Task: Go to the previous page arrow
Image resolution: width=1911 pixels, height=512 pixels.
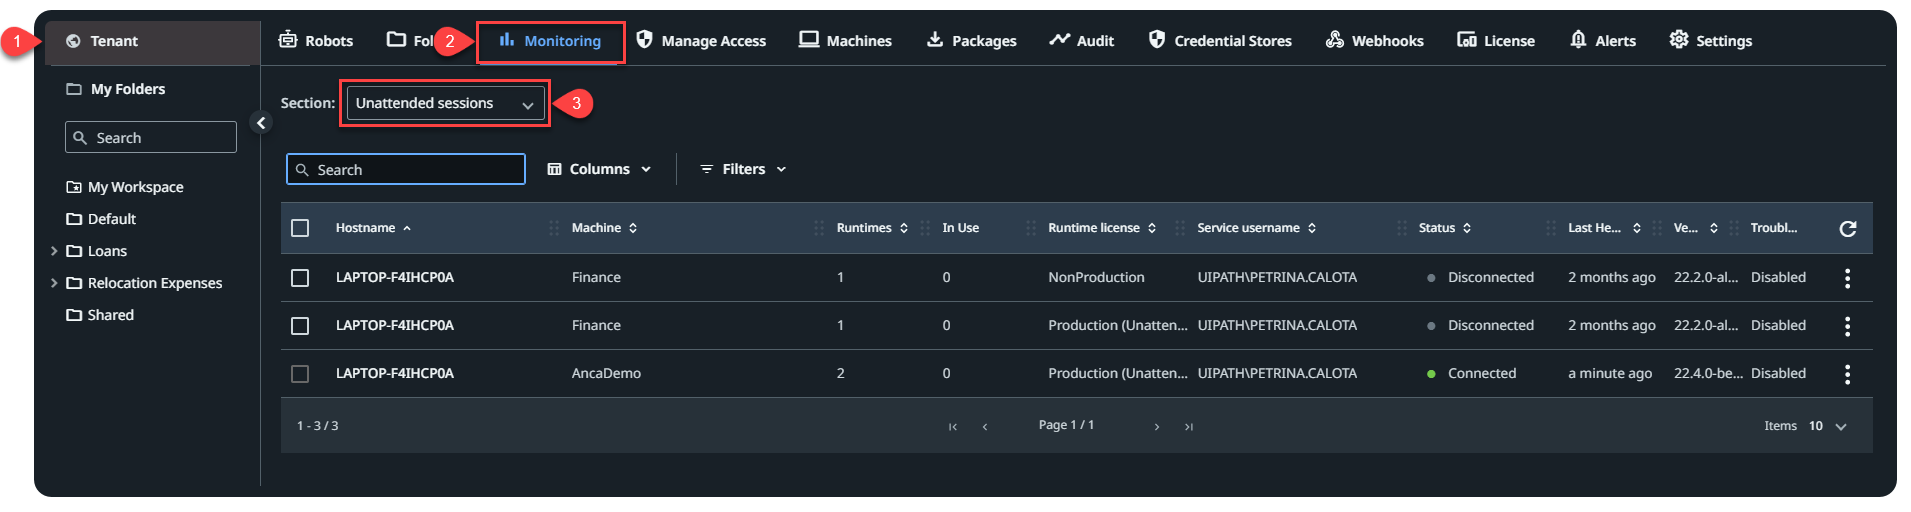Action: pyautogui.click(x=985, y=427)
